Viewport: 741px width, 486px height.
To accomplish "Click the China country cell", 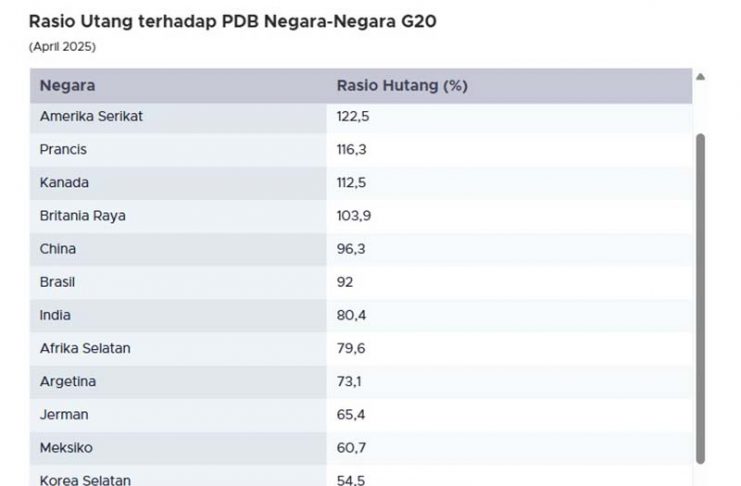I will coord(58,248).
